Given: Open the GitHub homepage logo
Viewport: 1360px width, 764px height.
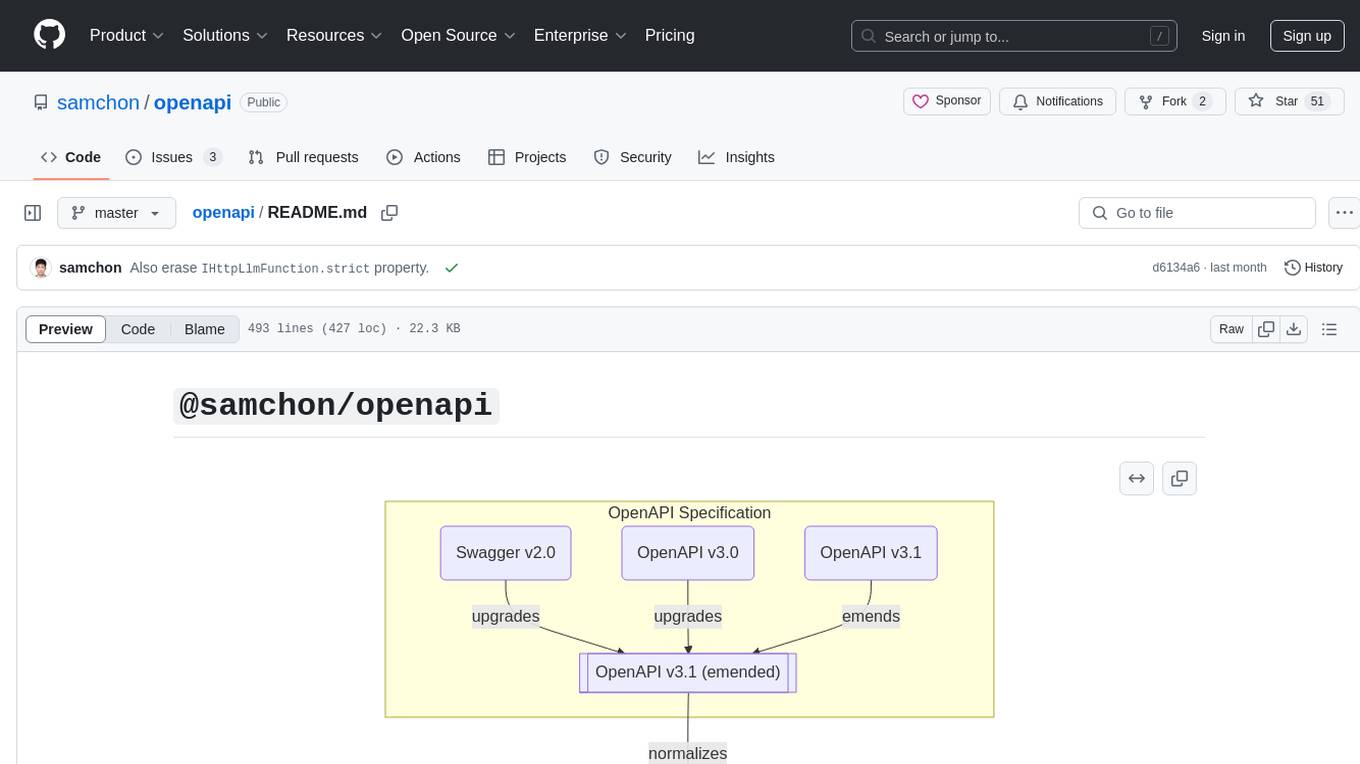Looking at the screenshot, I should (50, 35).
